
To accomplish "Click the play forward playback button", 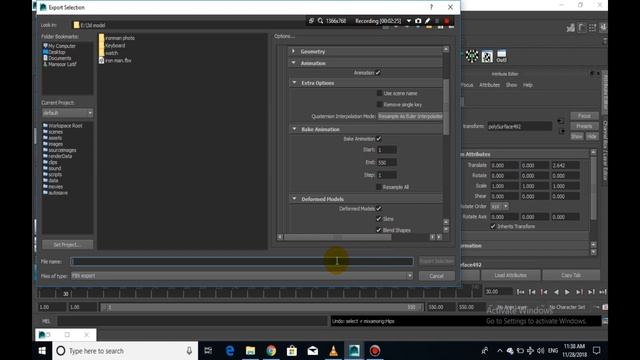I will (x=567, y=292).
